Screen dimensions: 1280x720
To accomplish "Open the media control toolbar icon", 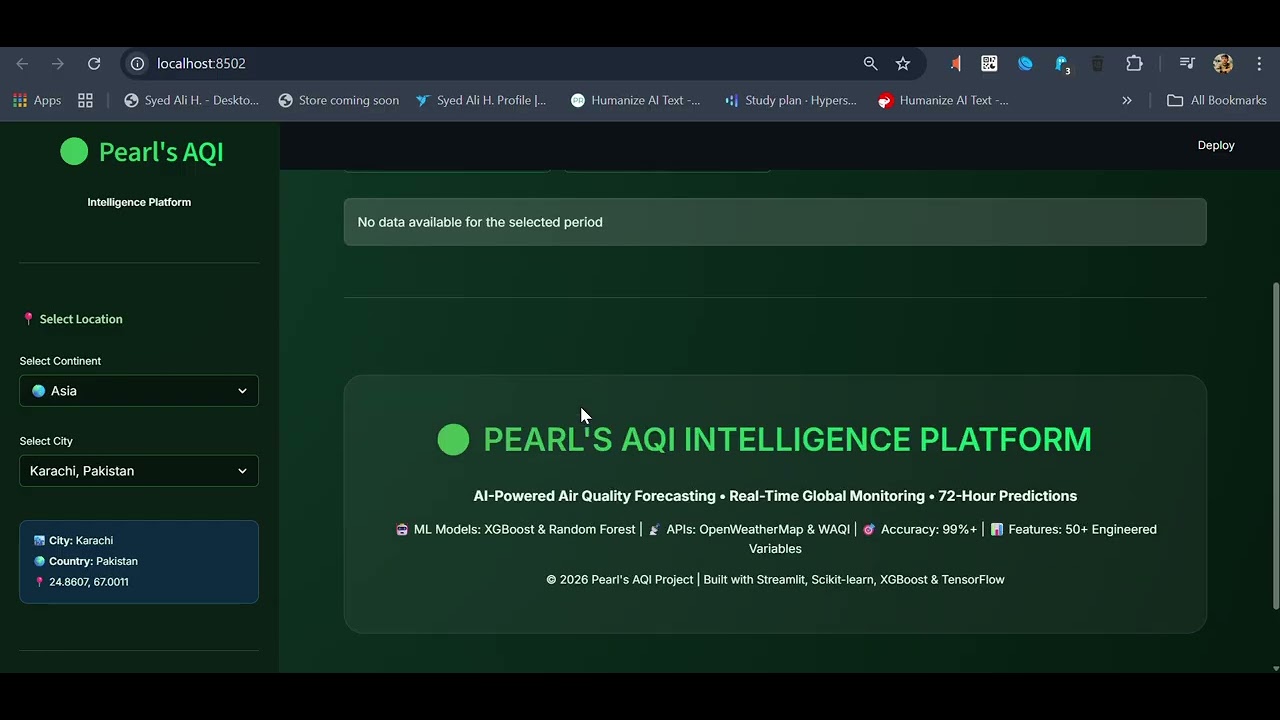I will pyautogui.click(x=1187, y=63).
